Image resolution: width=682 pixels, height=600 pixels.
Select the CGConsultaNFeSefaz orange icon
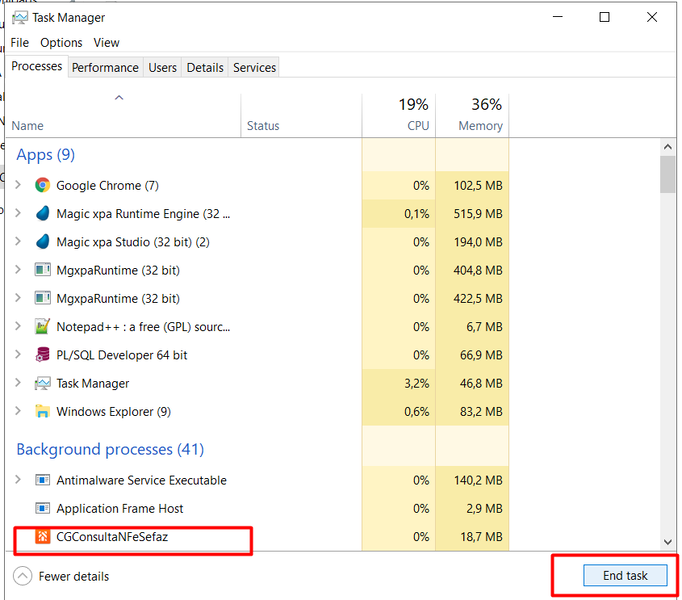tap(42, 536)
